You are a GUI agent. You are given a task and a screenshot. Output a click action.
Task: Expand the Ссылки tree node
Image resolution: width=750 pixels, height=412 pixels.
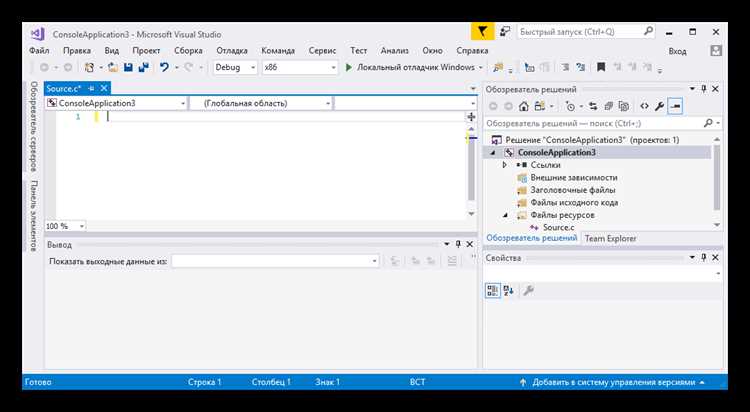[505, 165]
